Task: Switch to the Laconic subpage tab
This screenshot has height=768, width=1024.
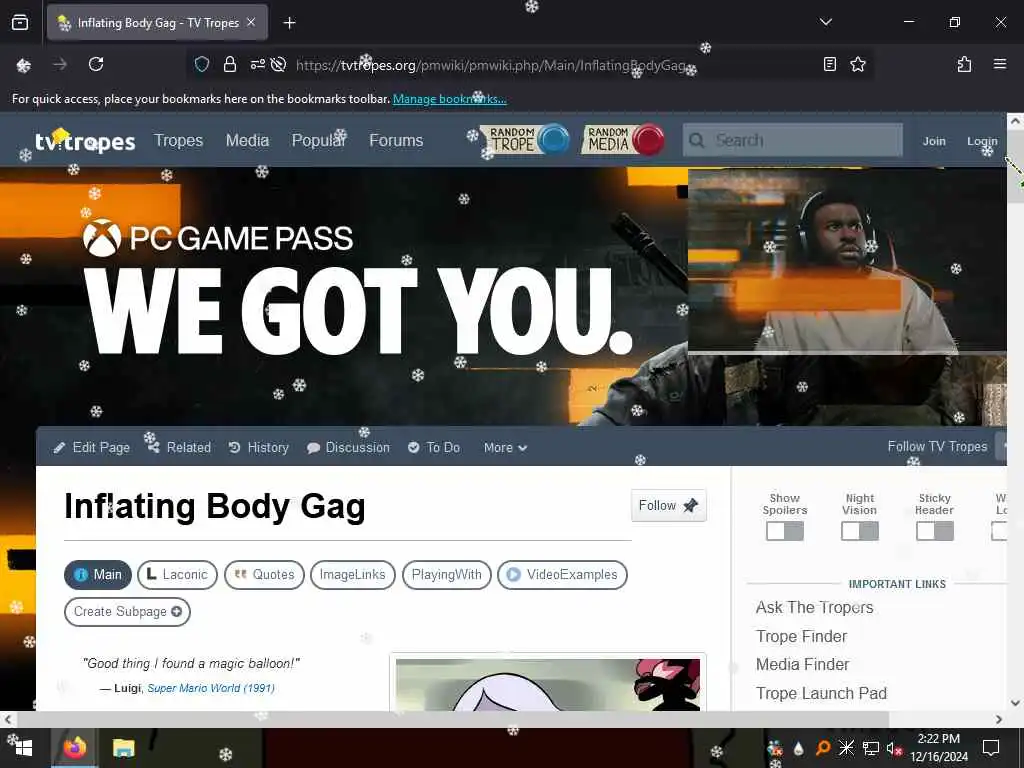Action: [177, 575]
